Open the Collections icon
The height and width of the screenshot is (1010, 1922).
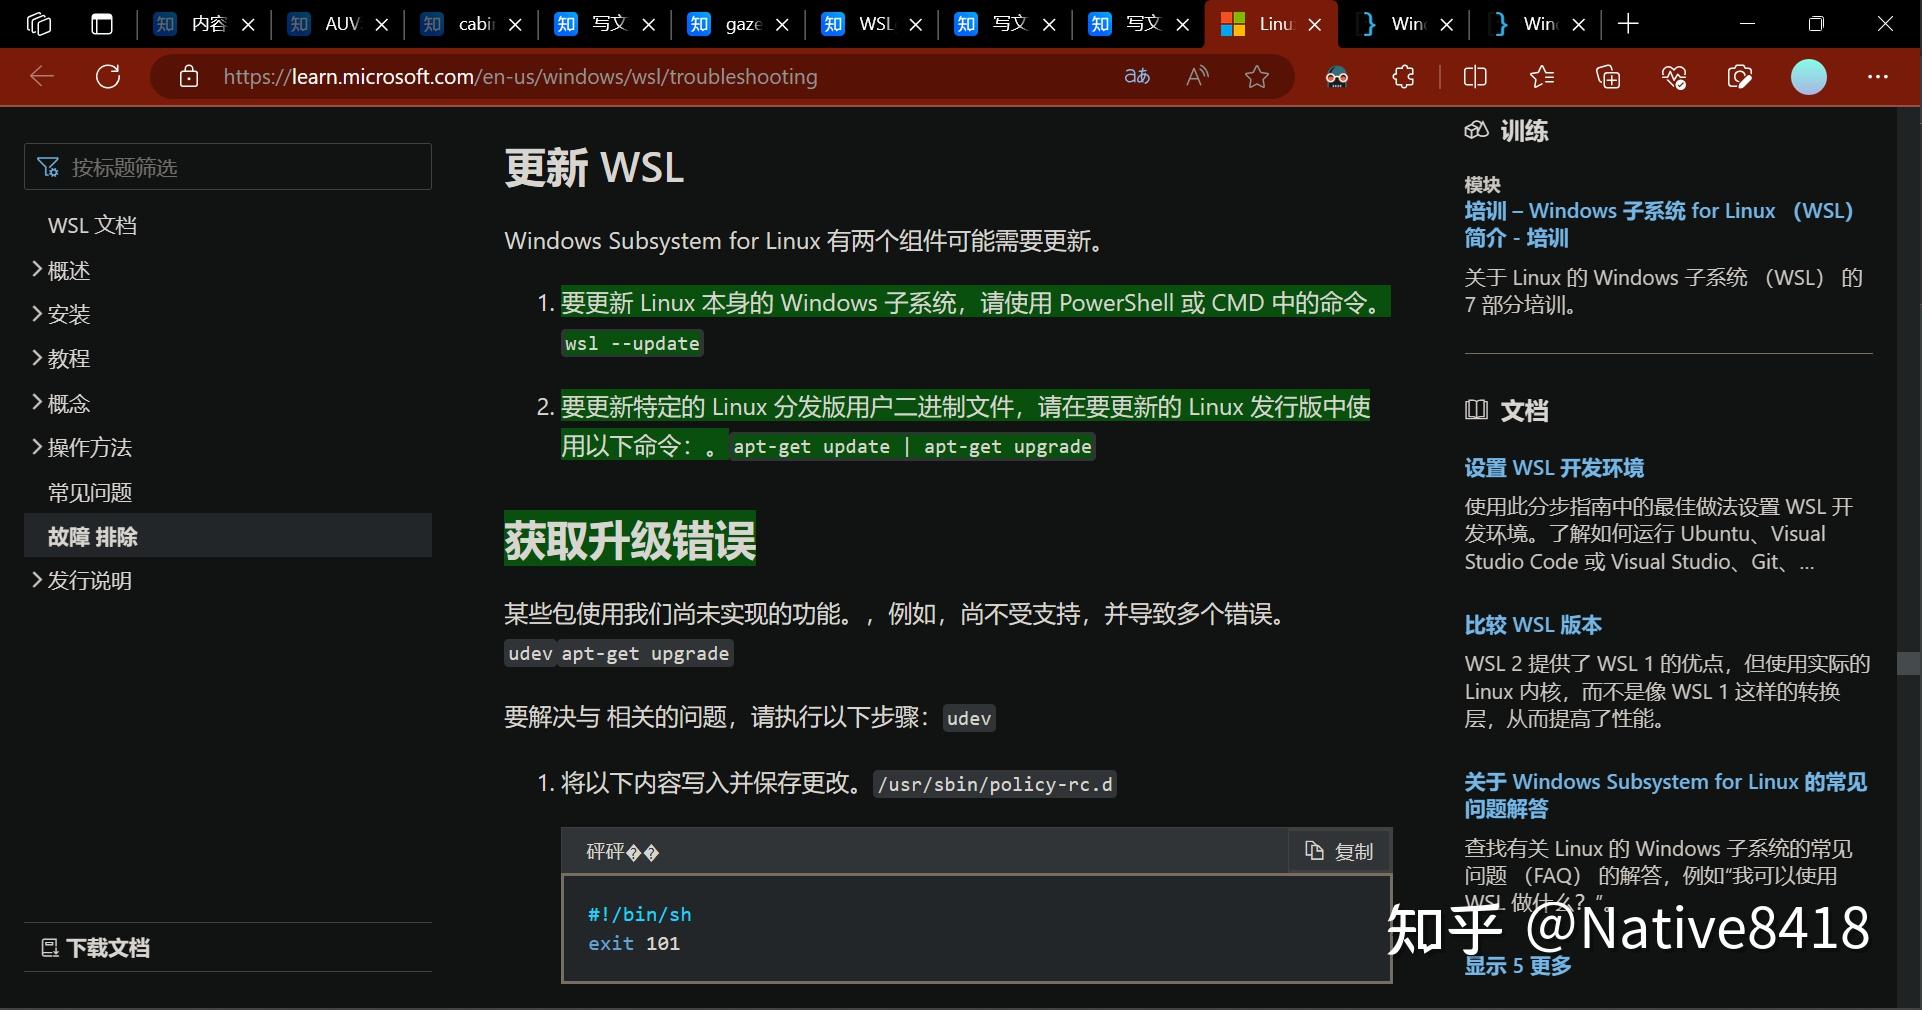click(x=1608, y=76)
